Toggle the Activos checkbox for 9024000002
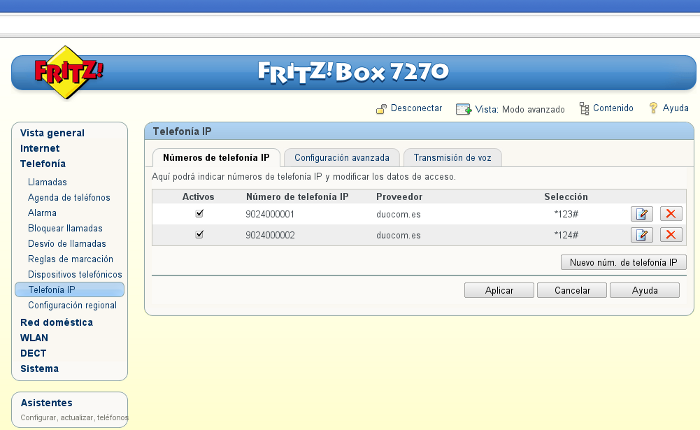 pyautogui.click(x=200, y=235)
